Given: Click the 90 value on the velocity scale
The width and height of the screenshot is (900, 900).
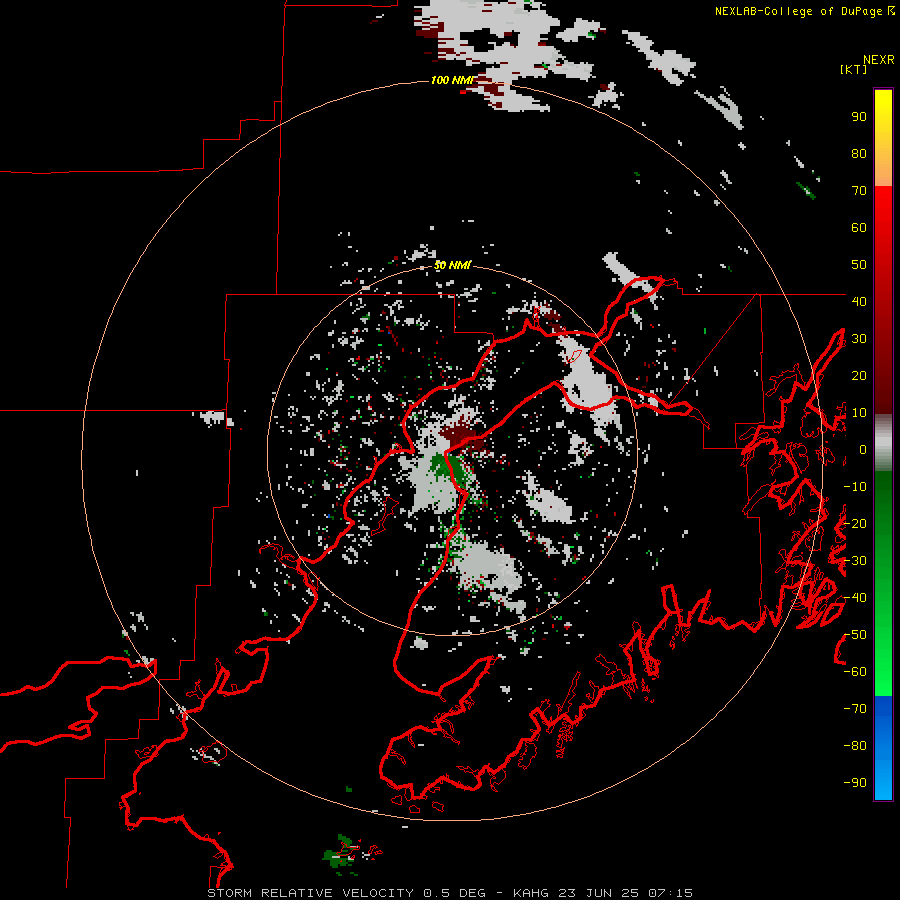Looking at the screenshot, I should coord(859,117).
